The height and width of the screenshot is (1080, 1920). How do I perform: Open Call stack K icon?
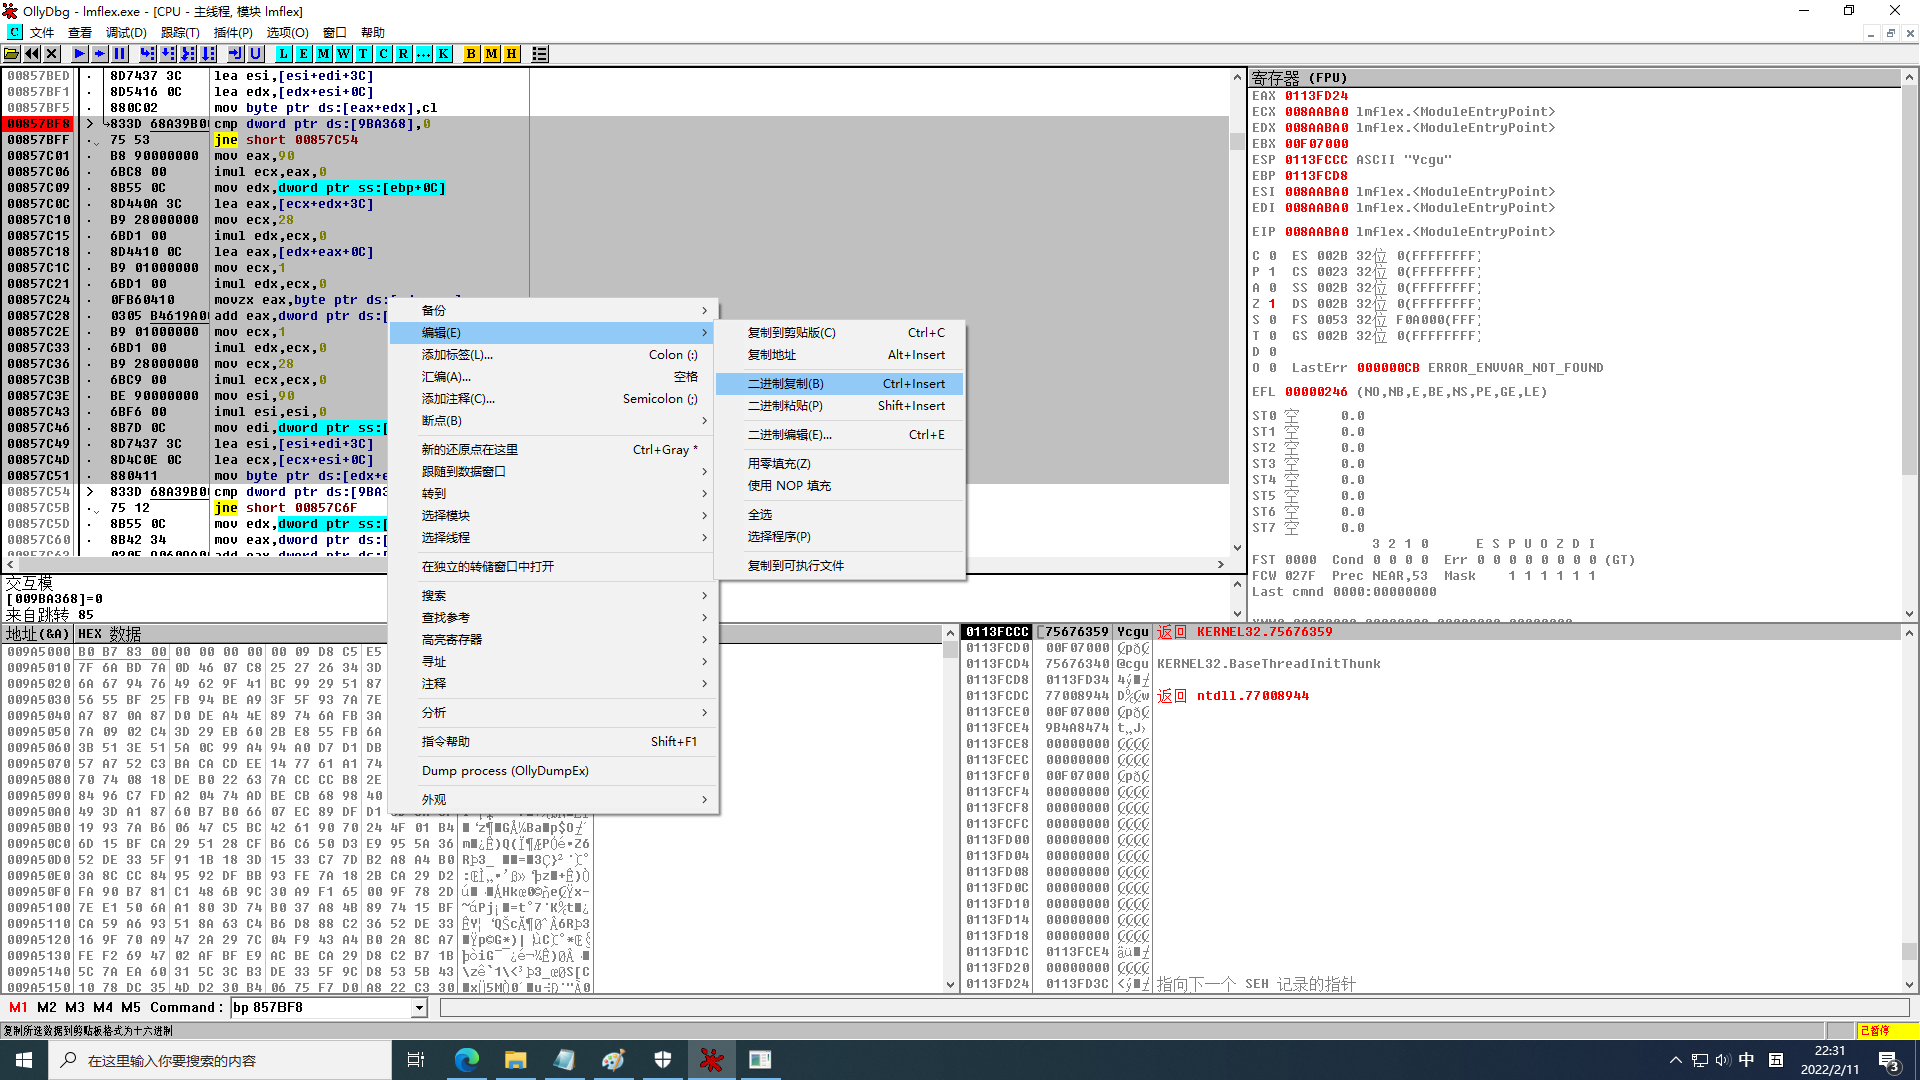pyautogui.click(x=443, y=54)
